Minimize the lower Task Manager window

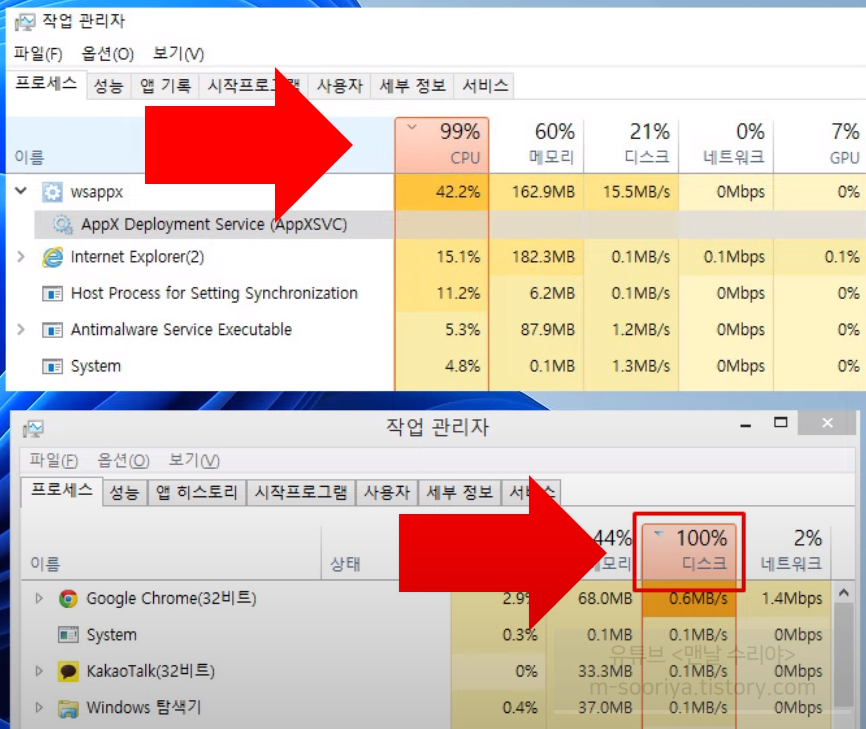(746, 424)
